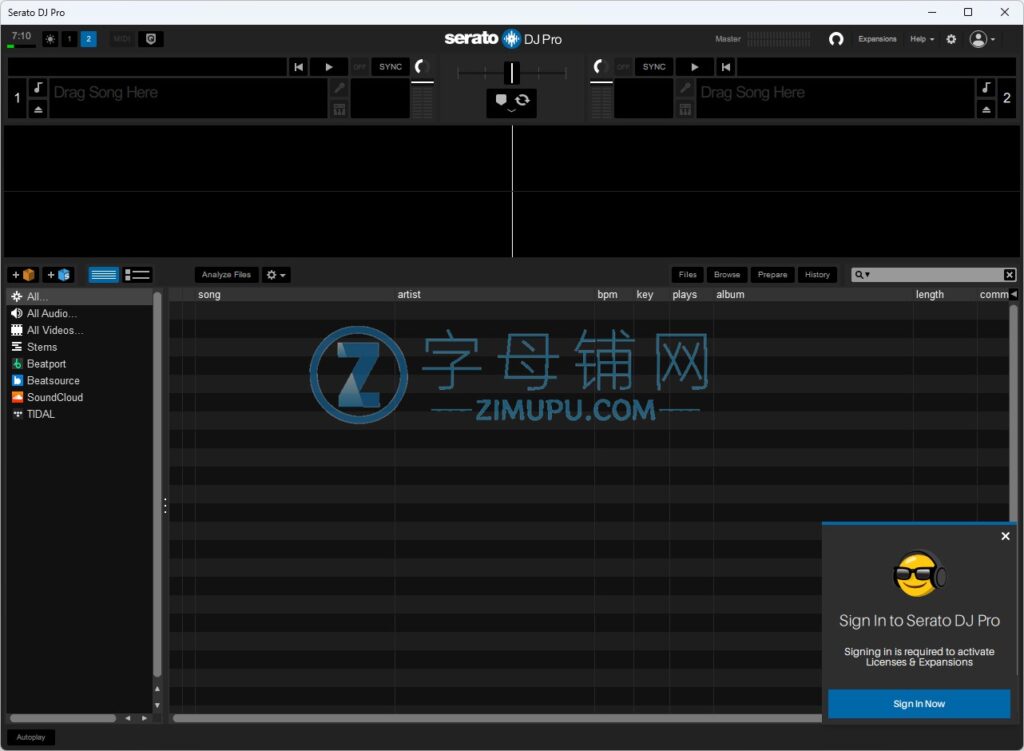This screenshot has width=1024, height=751.
Task: Eject the track from deck 1
Action: click(38, 109)
